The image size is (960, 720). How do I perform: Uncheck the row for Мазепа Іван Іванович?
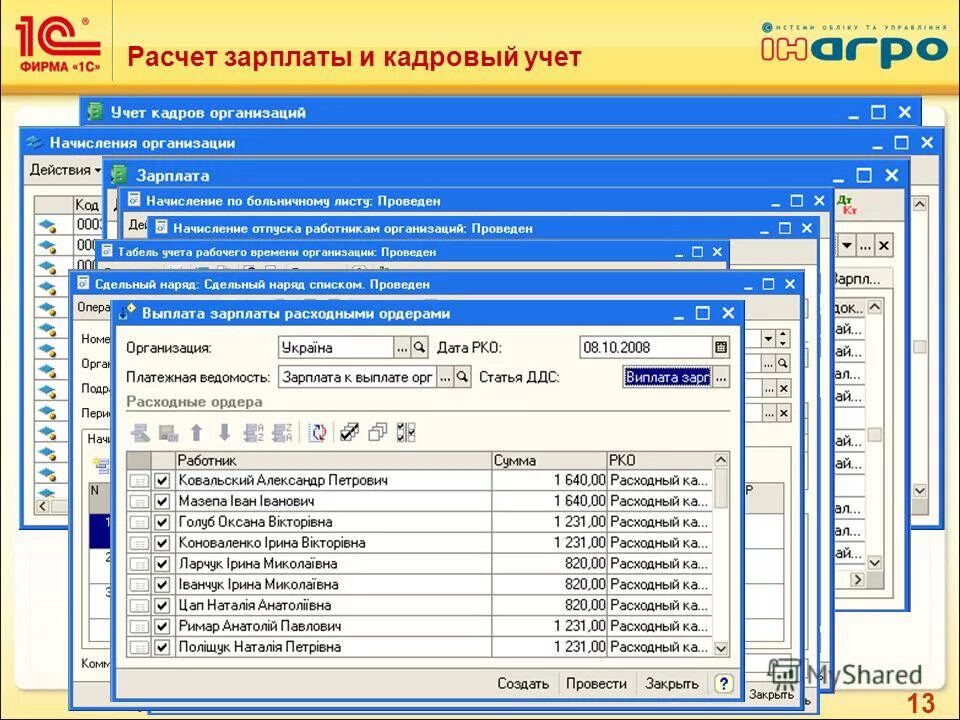coord(160,500)
